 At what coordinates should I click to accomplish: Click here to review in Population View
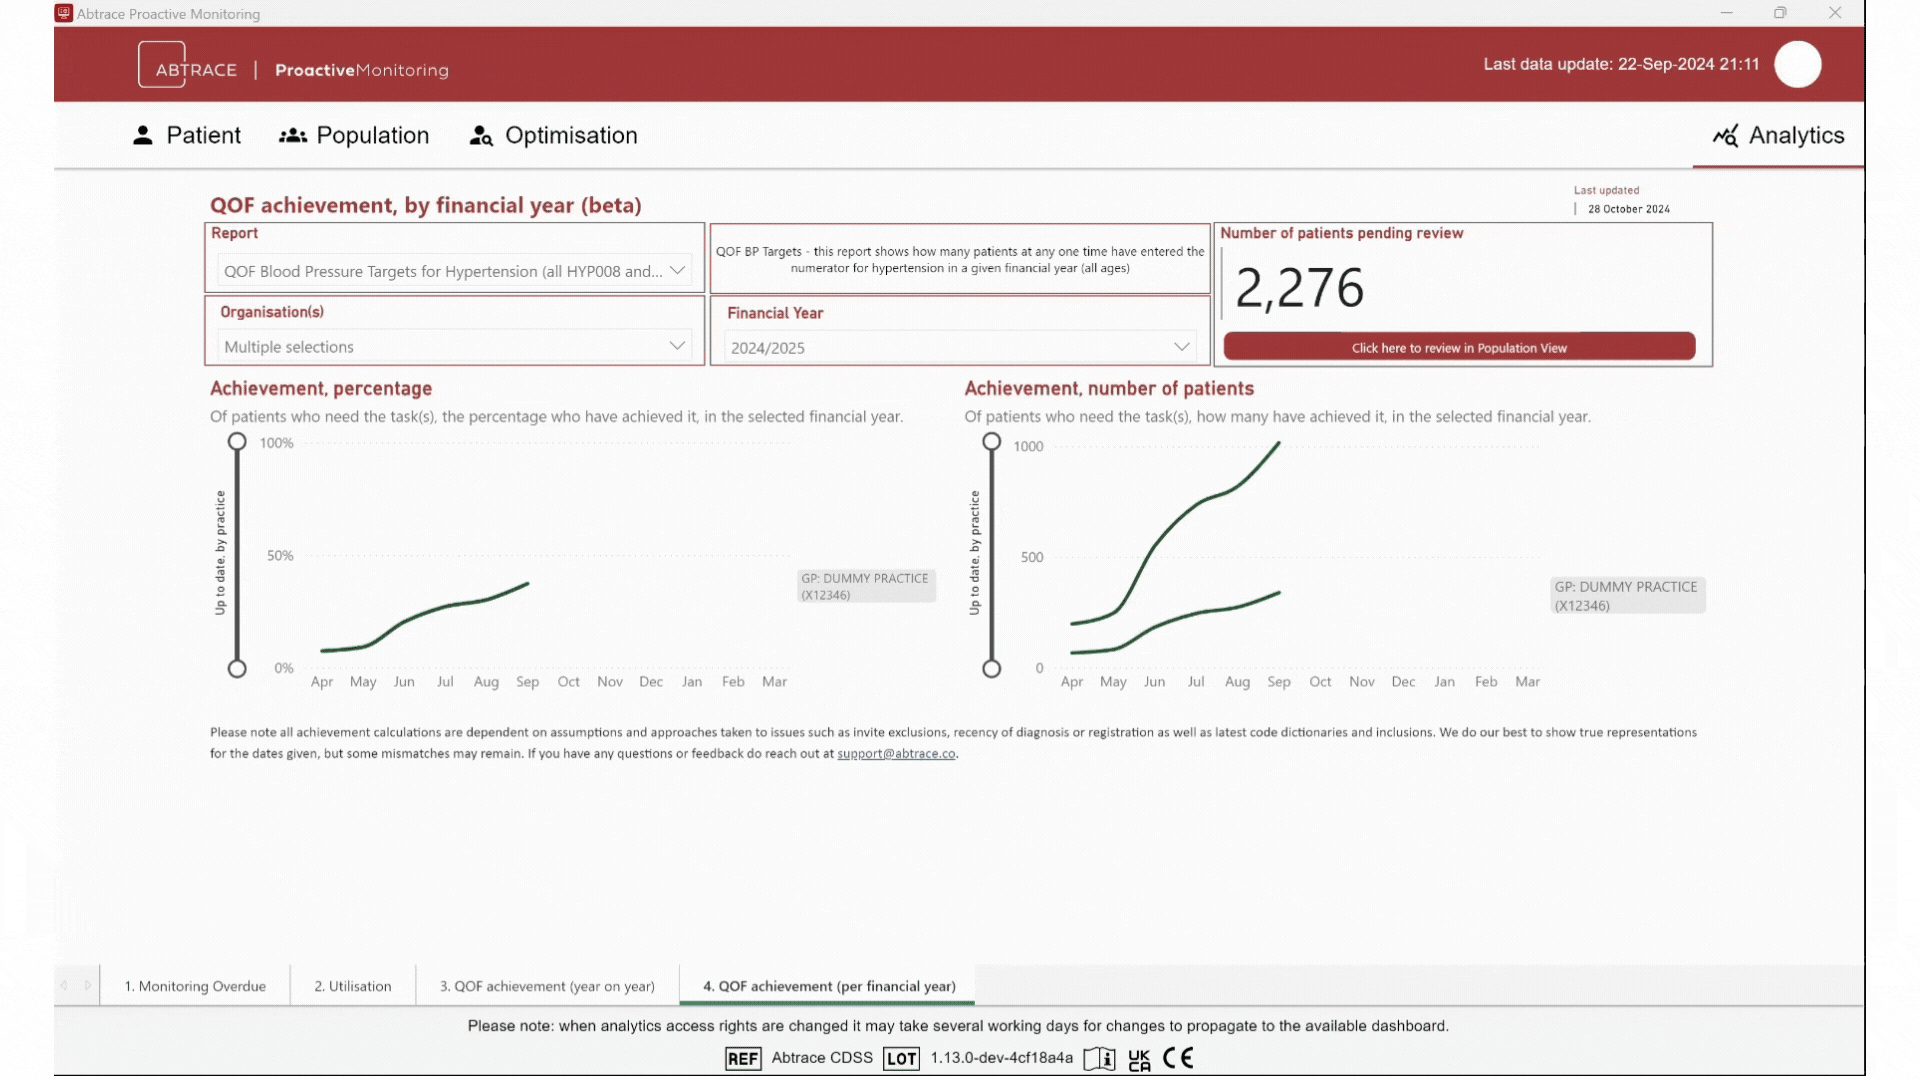1458,348
